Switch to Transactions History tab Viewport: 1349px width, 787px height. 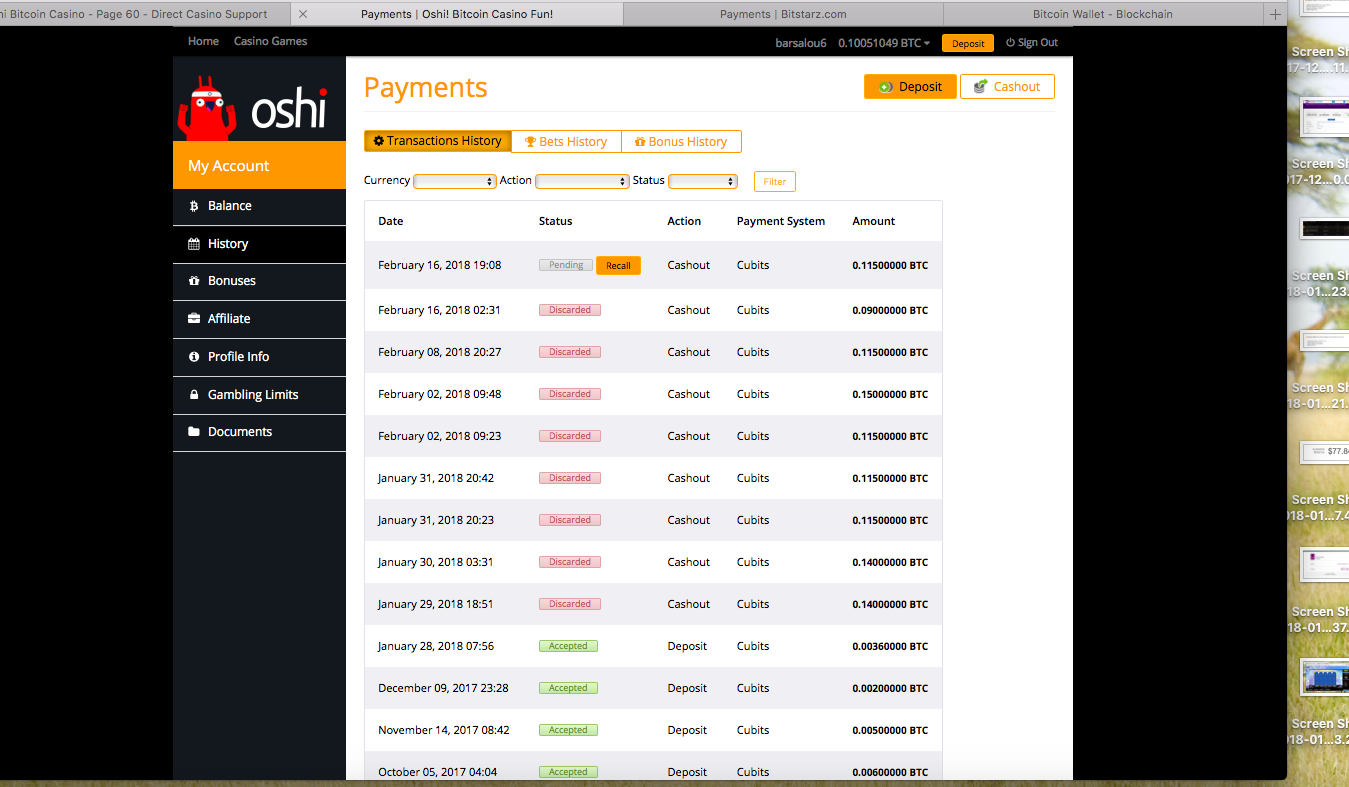[x=438, y=141]
